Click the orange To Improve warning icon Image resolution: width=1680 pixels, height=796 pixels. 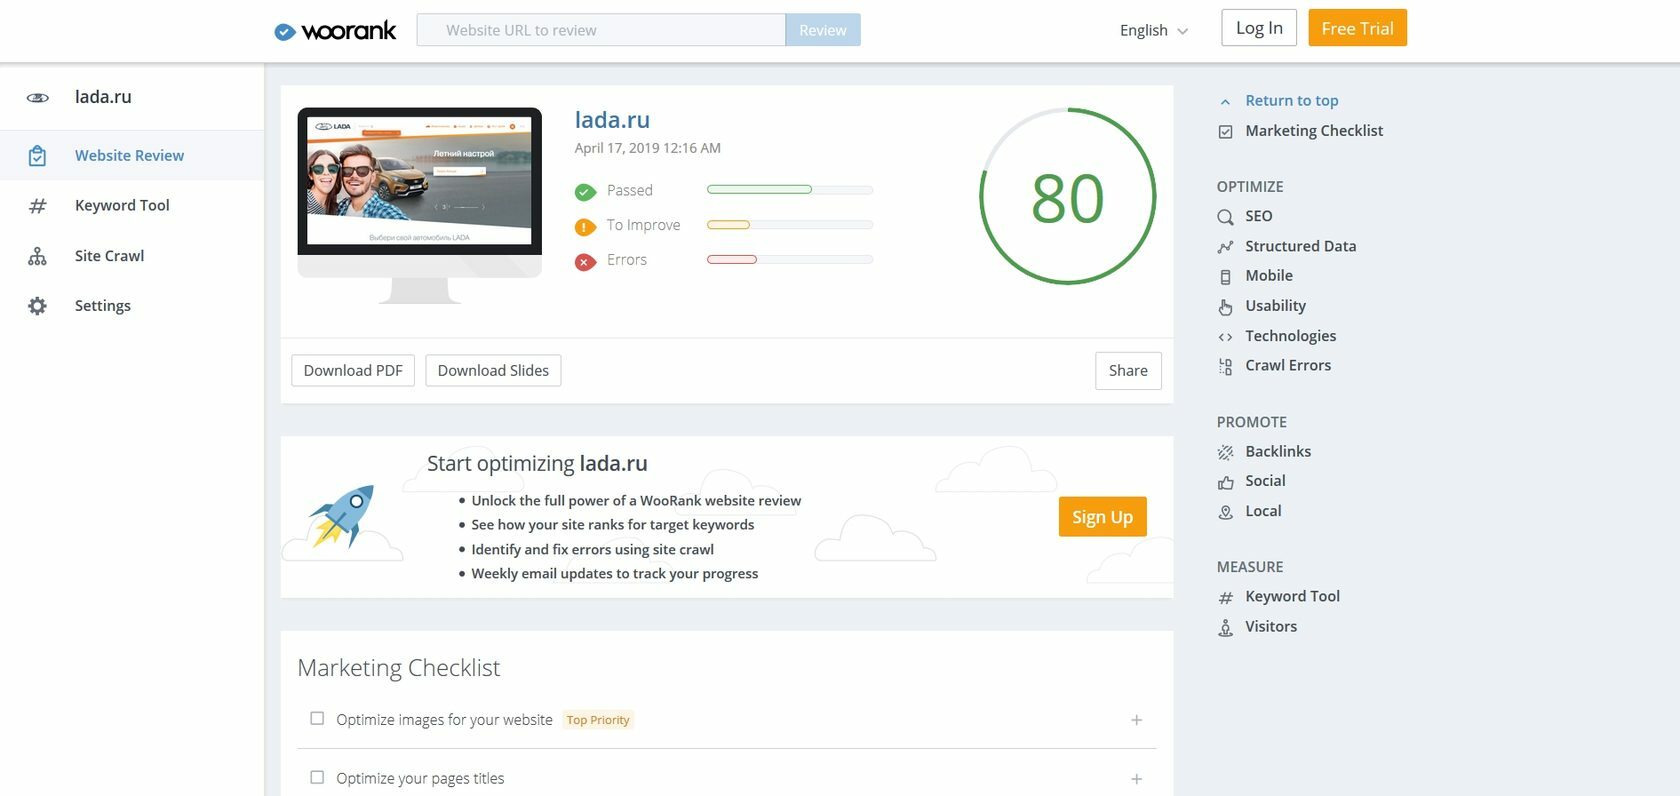[585, 227]
